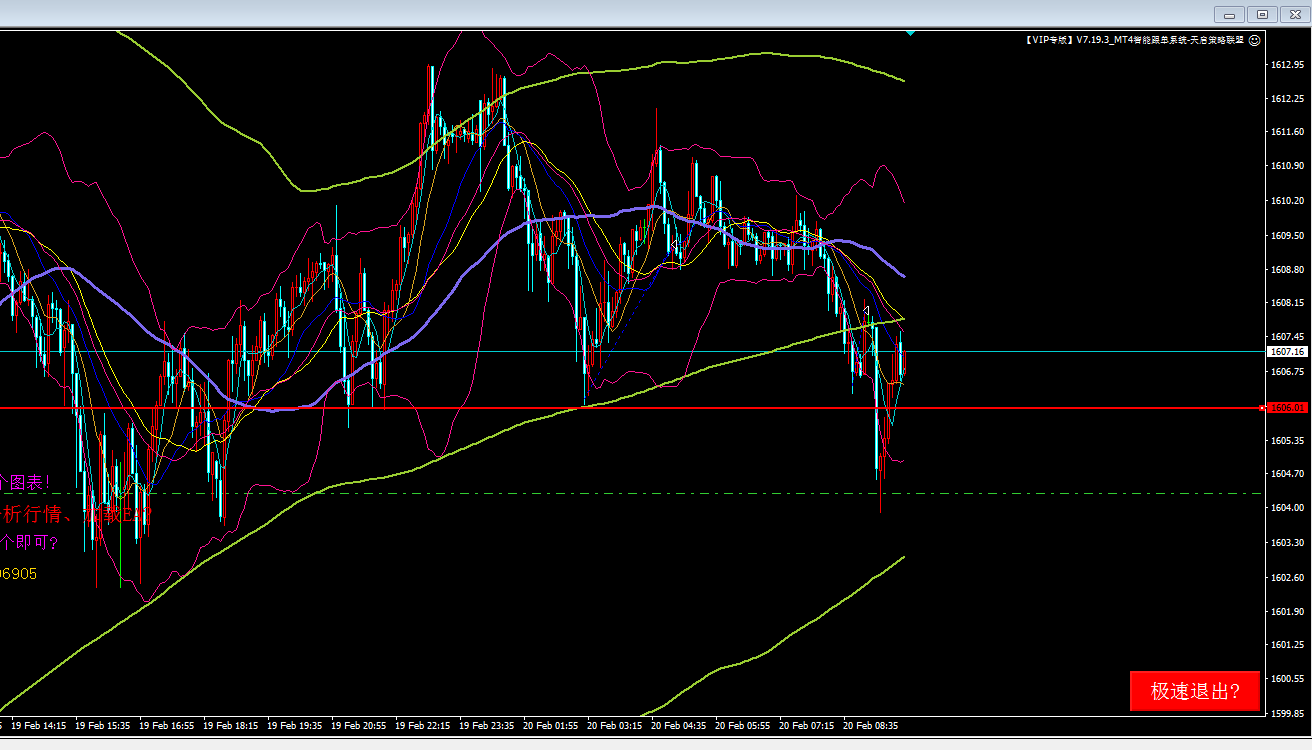This screenshot has height=750, width=1312.
Task: Click the 1612.25 price axis label
Action: tap(1286, 99)
